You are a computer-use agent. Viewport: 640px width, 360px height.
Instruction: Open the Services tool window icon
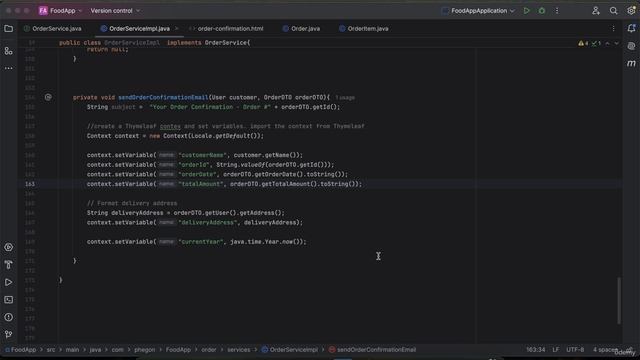click(x=8, y=247)
